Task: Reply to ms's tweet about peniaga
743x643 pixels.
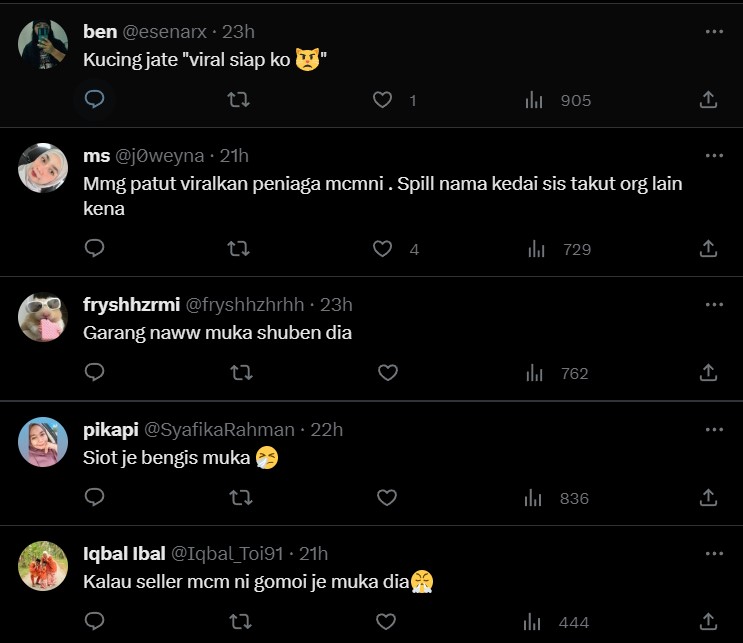Action: pyautogui.click(x=95, y=248)
